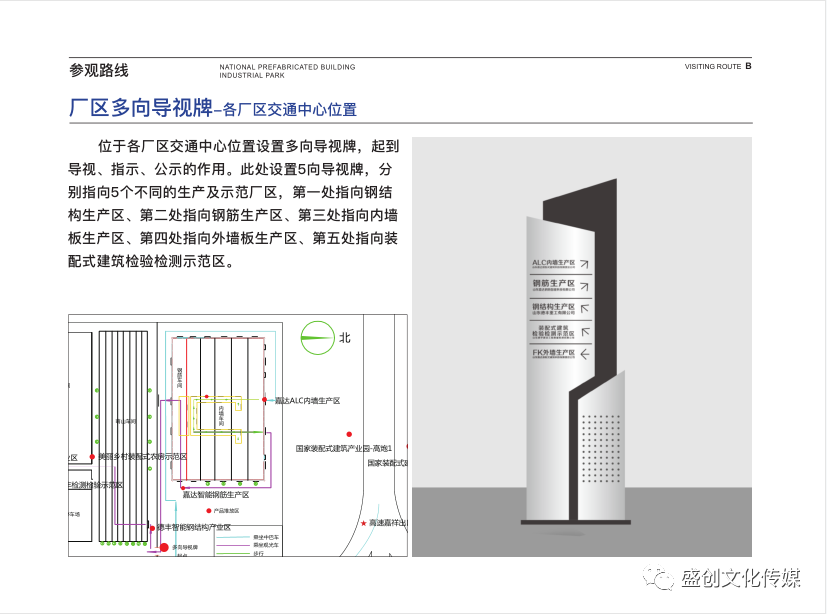This screenshot has height=614, width=827.
Task: Click the map label 多向导视牌
Action: [x=185, y=548]
